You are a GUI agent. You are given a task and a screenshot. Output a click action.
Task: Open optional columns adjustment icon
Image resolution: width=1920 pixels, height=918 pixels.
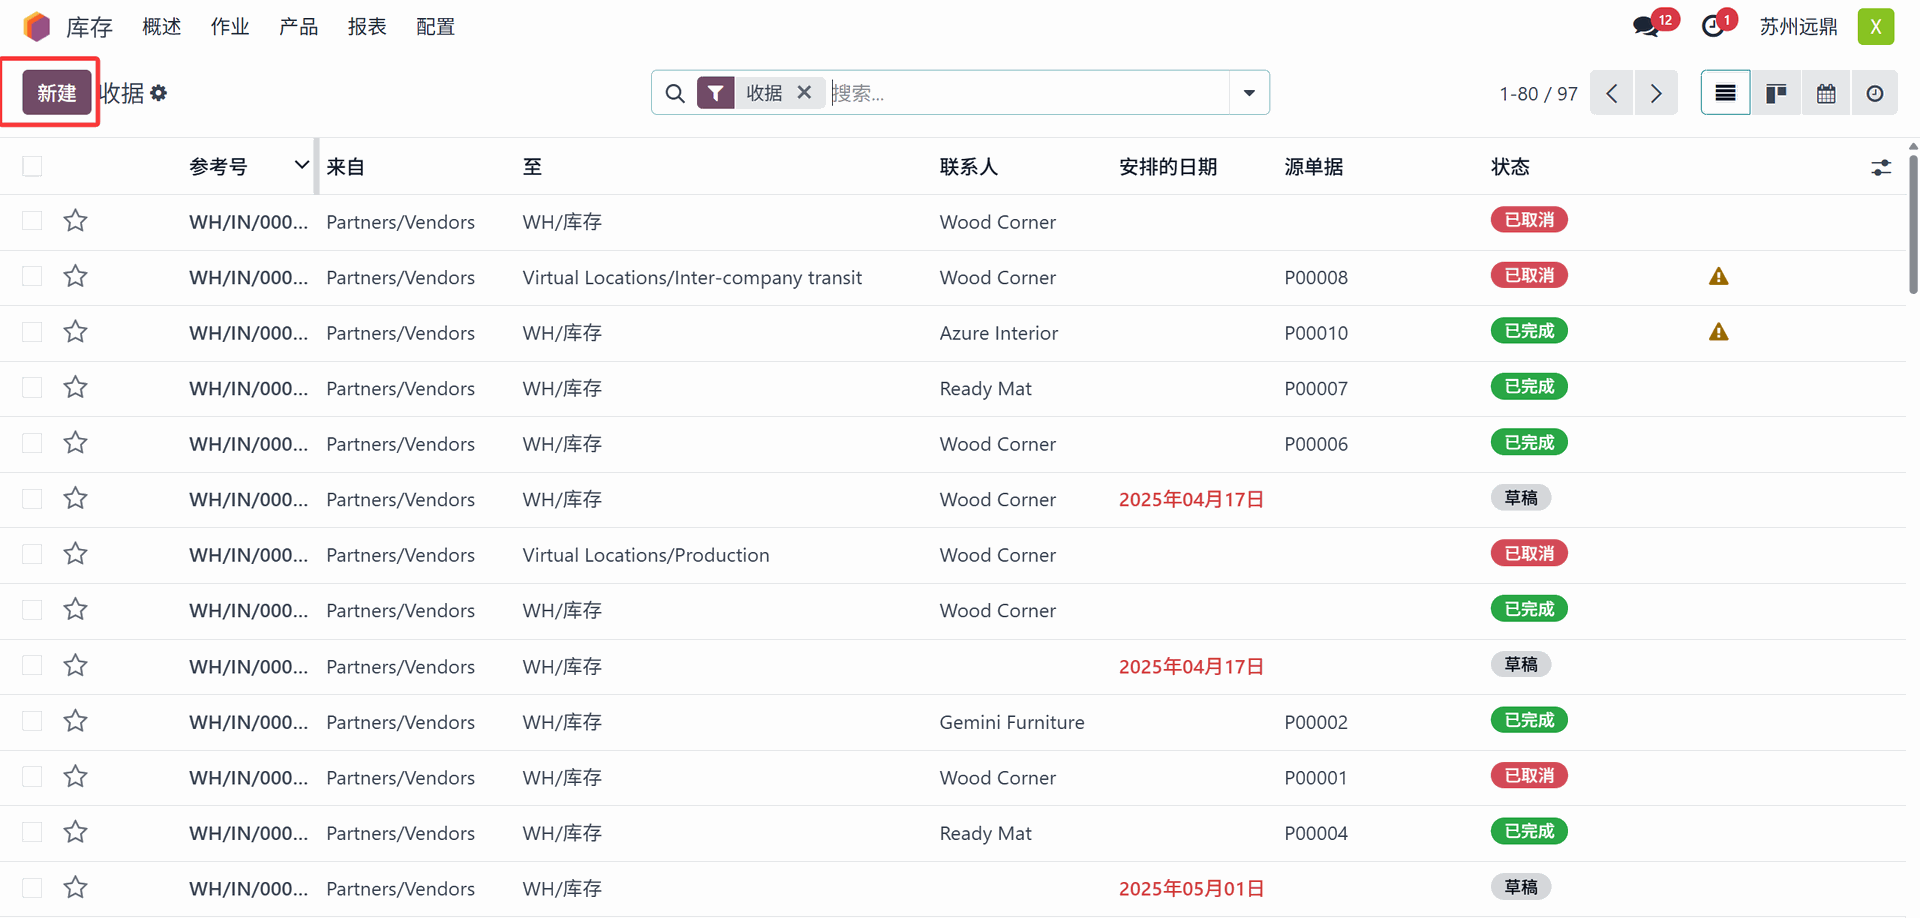click(x=1881, y=167)
